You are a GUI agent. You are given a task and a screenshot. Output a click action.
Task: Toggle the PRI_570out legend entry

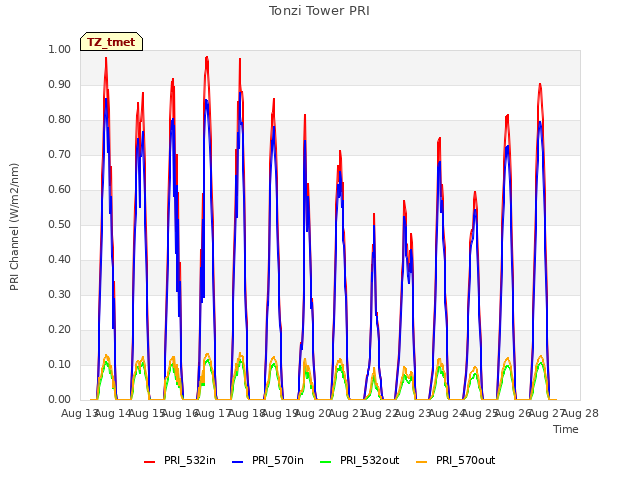[456, 460]
